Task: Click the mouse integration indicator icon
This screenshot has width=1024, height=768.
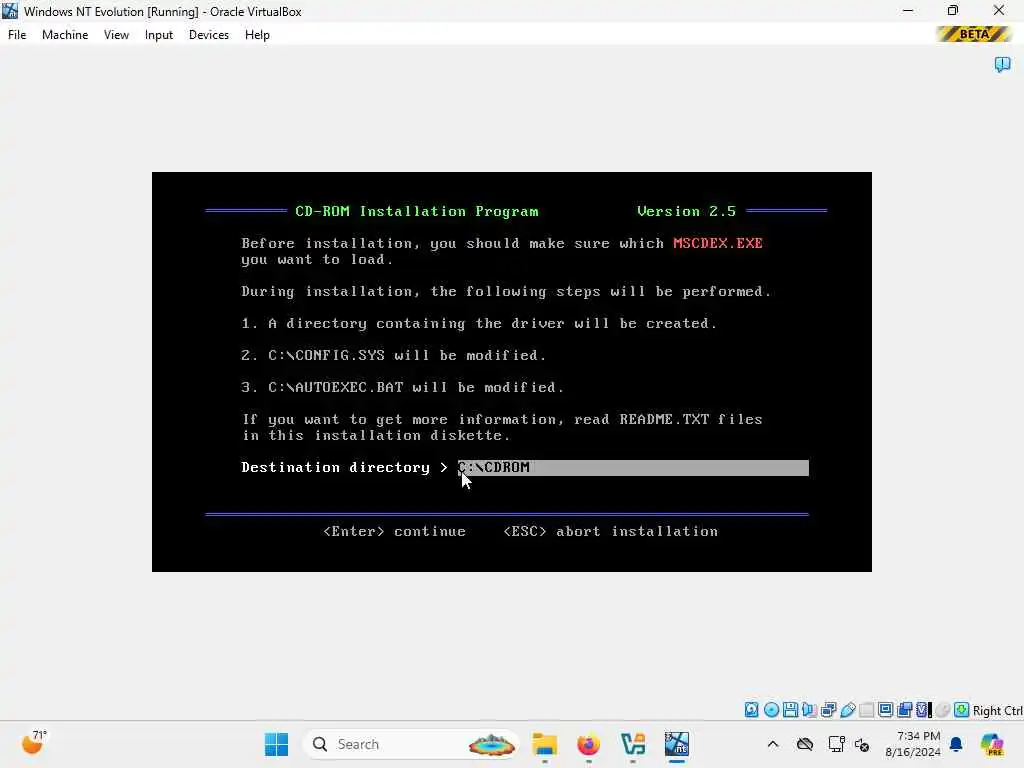Action: [942, 710]
